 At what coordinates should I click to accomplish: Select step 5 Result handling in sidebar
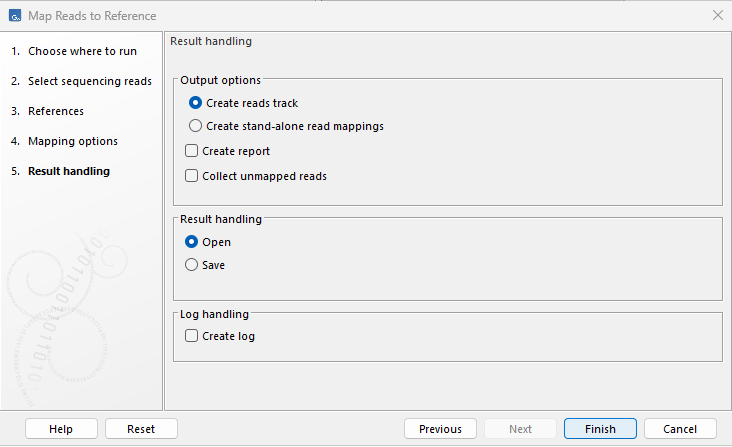[x=61, y=171]
